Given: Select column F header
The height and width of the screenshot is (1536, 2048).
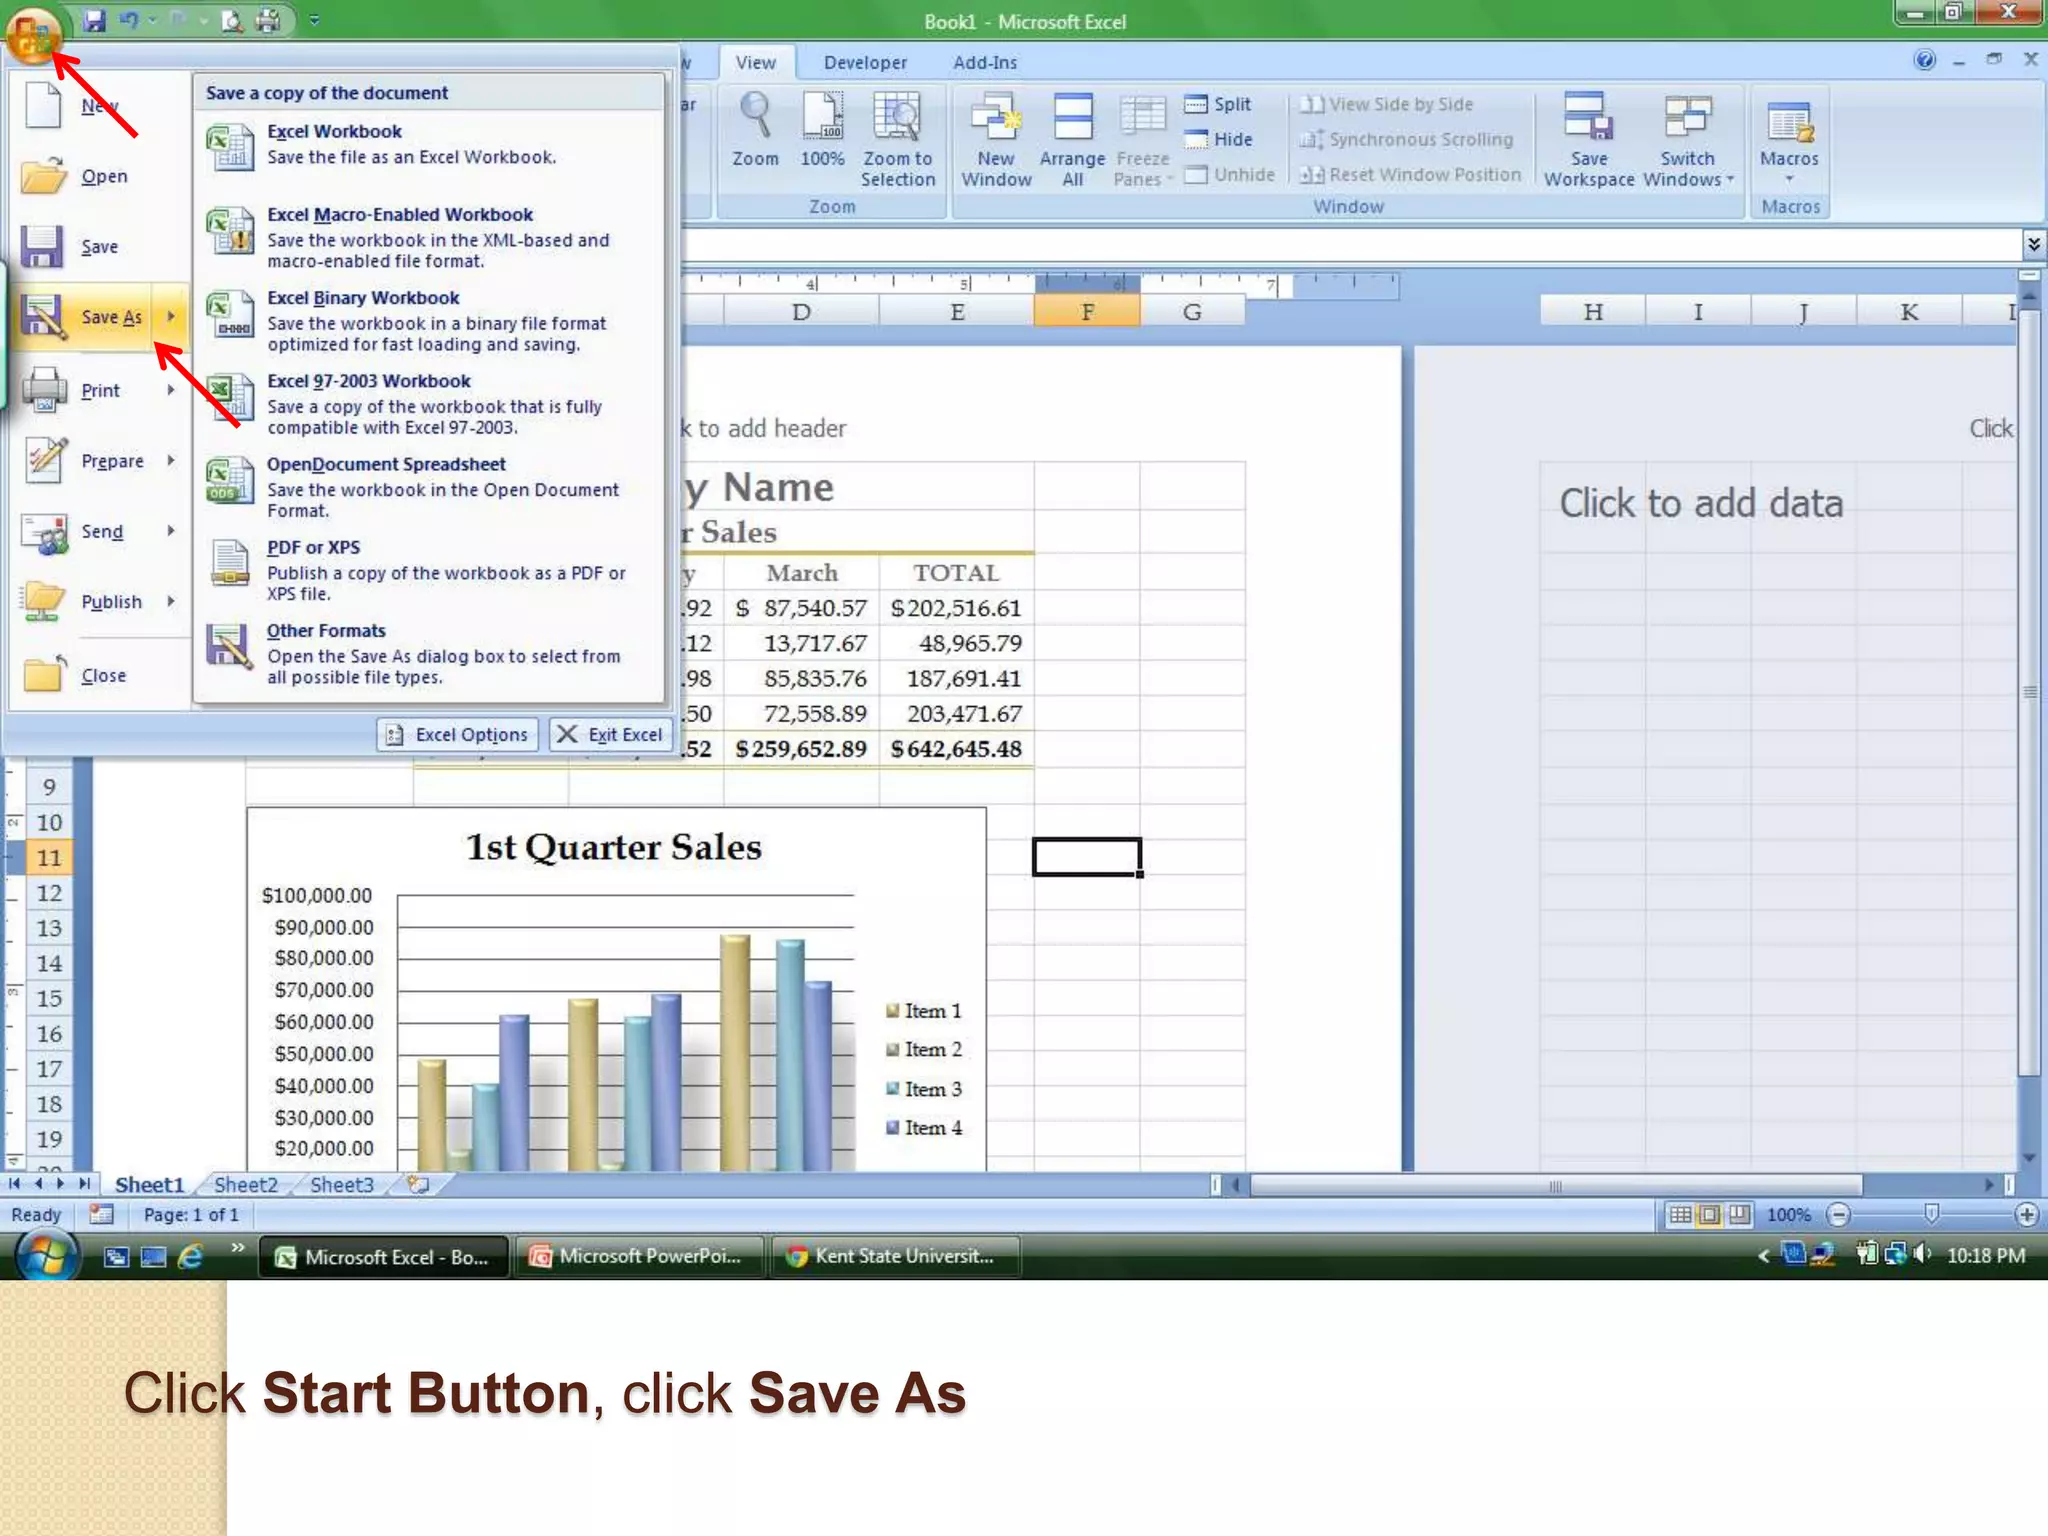Looking at the screenshot, I should click(x=1087, y=312).
